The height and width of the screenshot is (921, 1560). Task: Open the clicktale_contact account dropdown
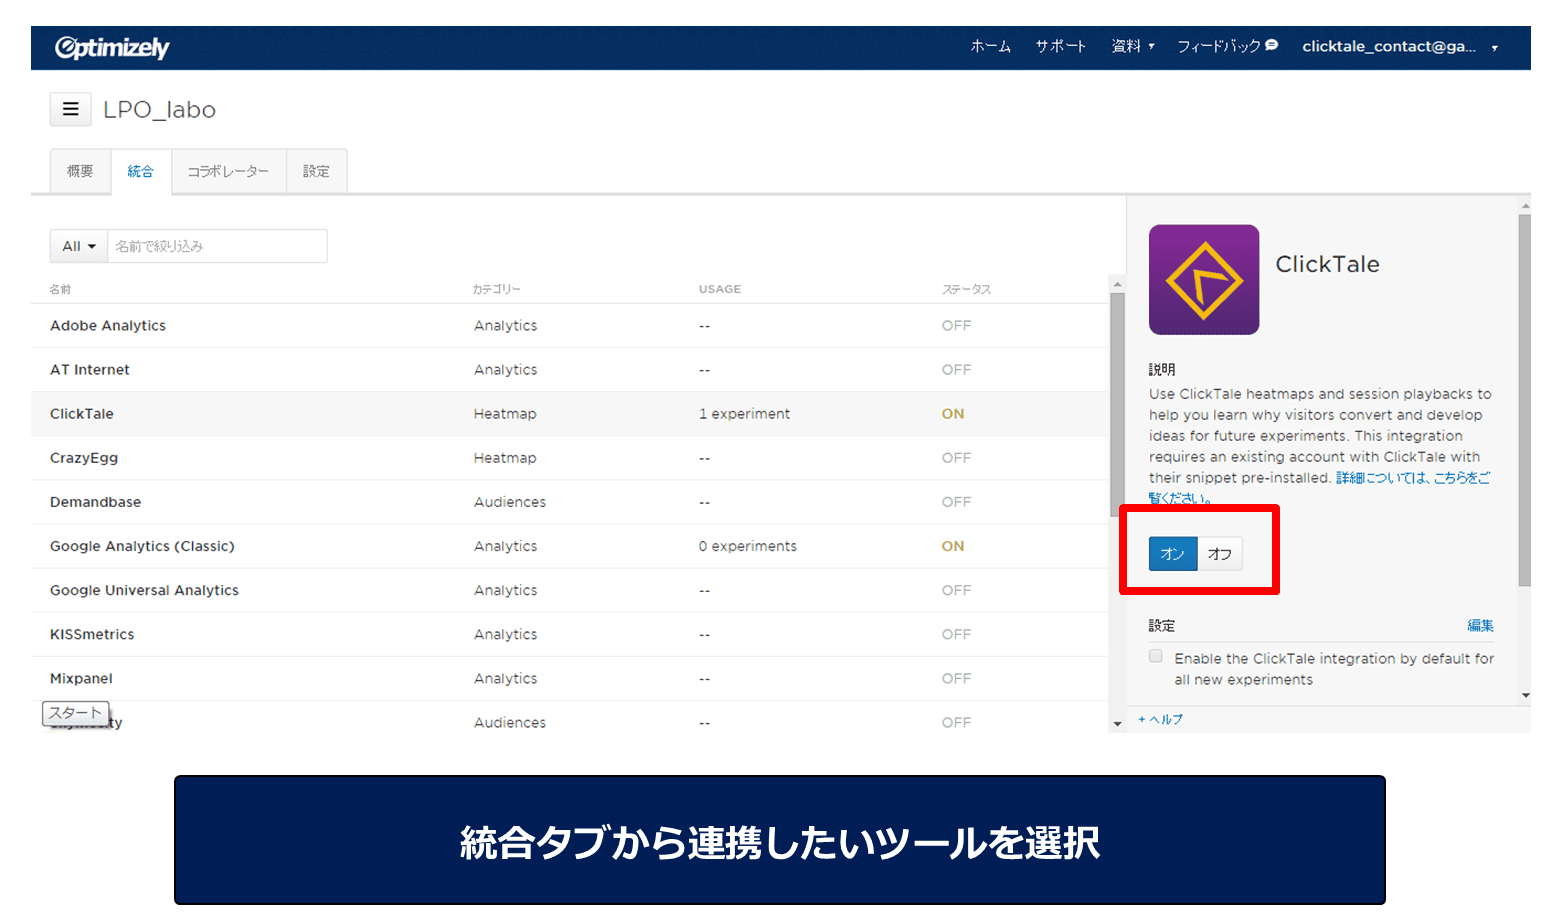click(x=1400, y=46)
